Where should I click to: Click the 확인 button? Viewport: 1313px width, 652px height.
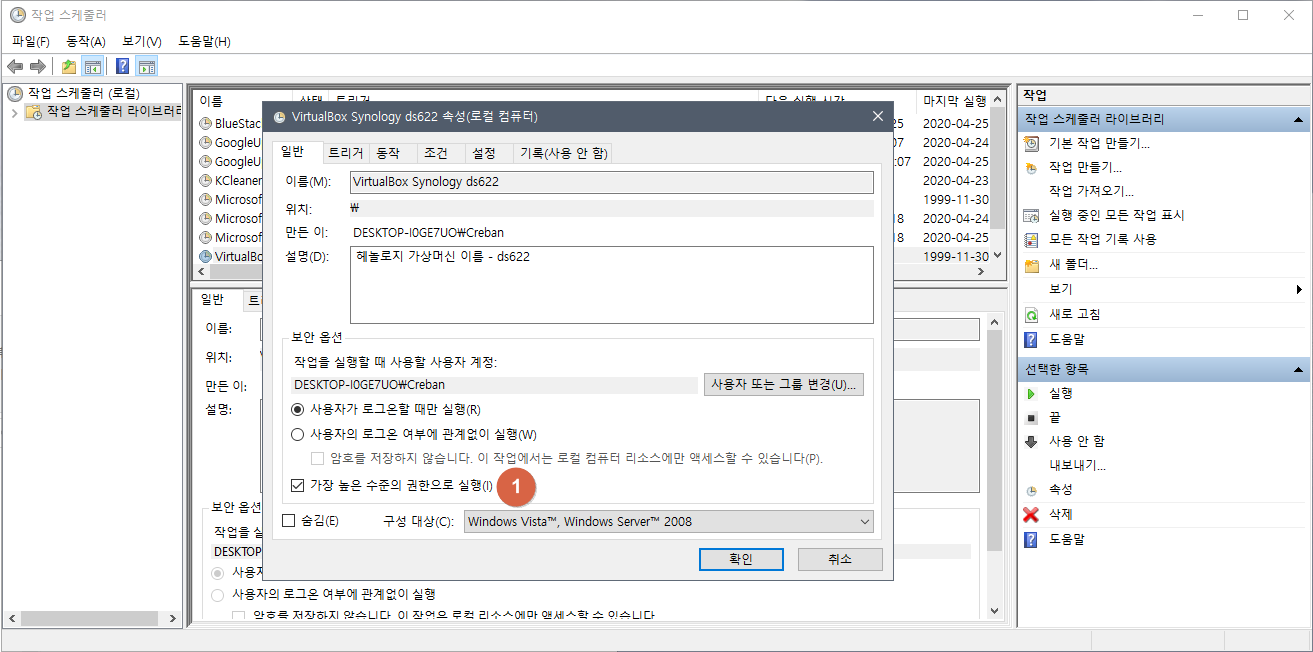(x=741, y=559)
